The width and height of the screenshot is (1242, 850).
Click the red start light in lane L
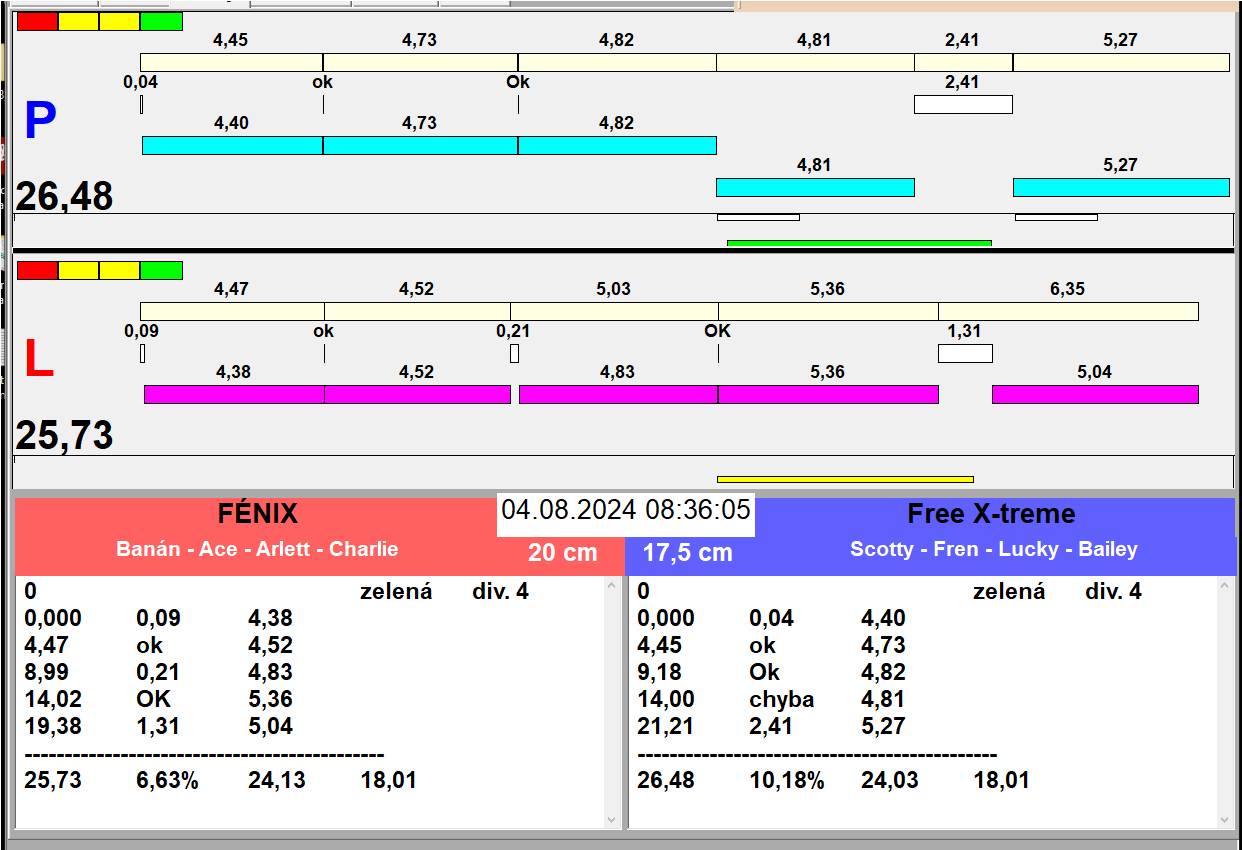tap(38, 270)
